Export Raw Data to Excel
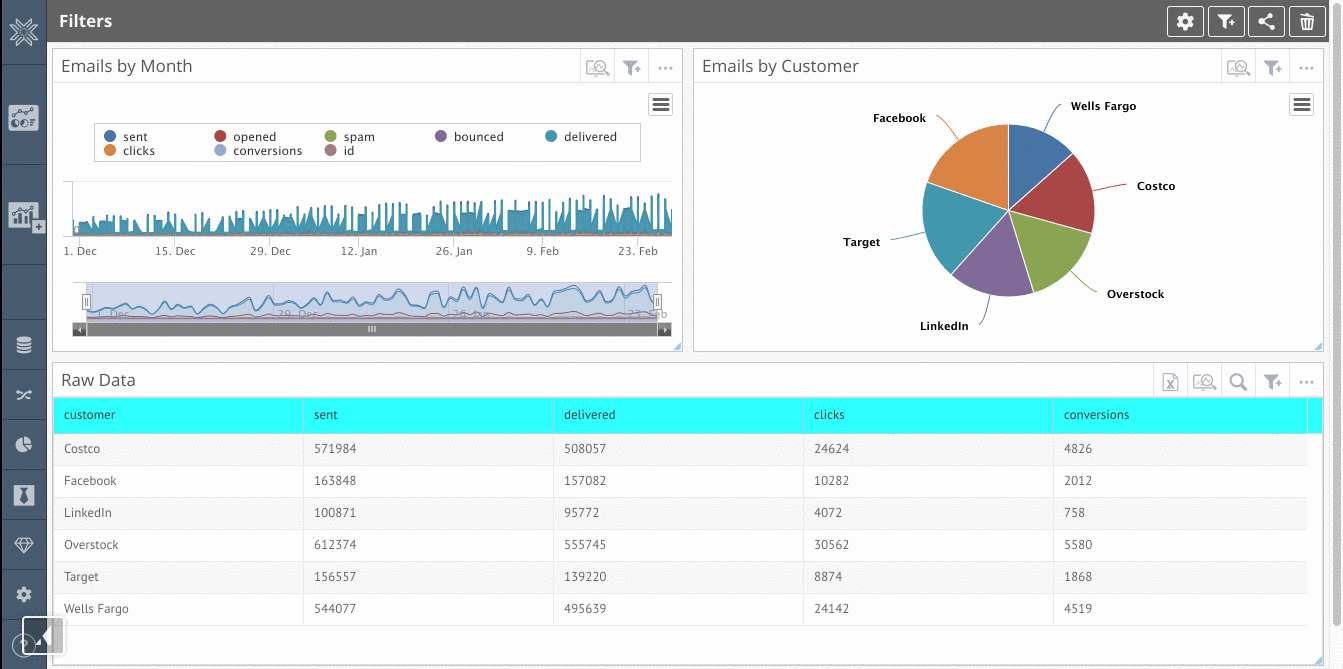The image size is (1343, 669). coord(1170,381)
